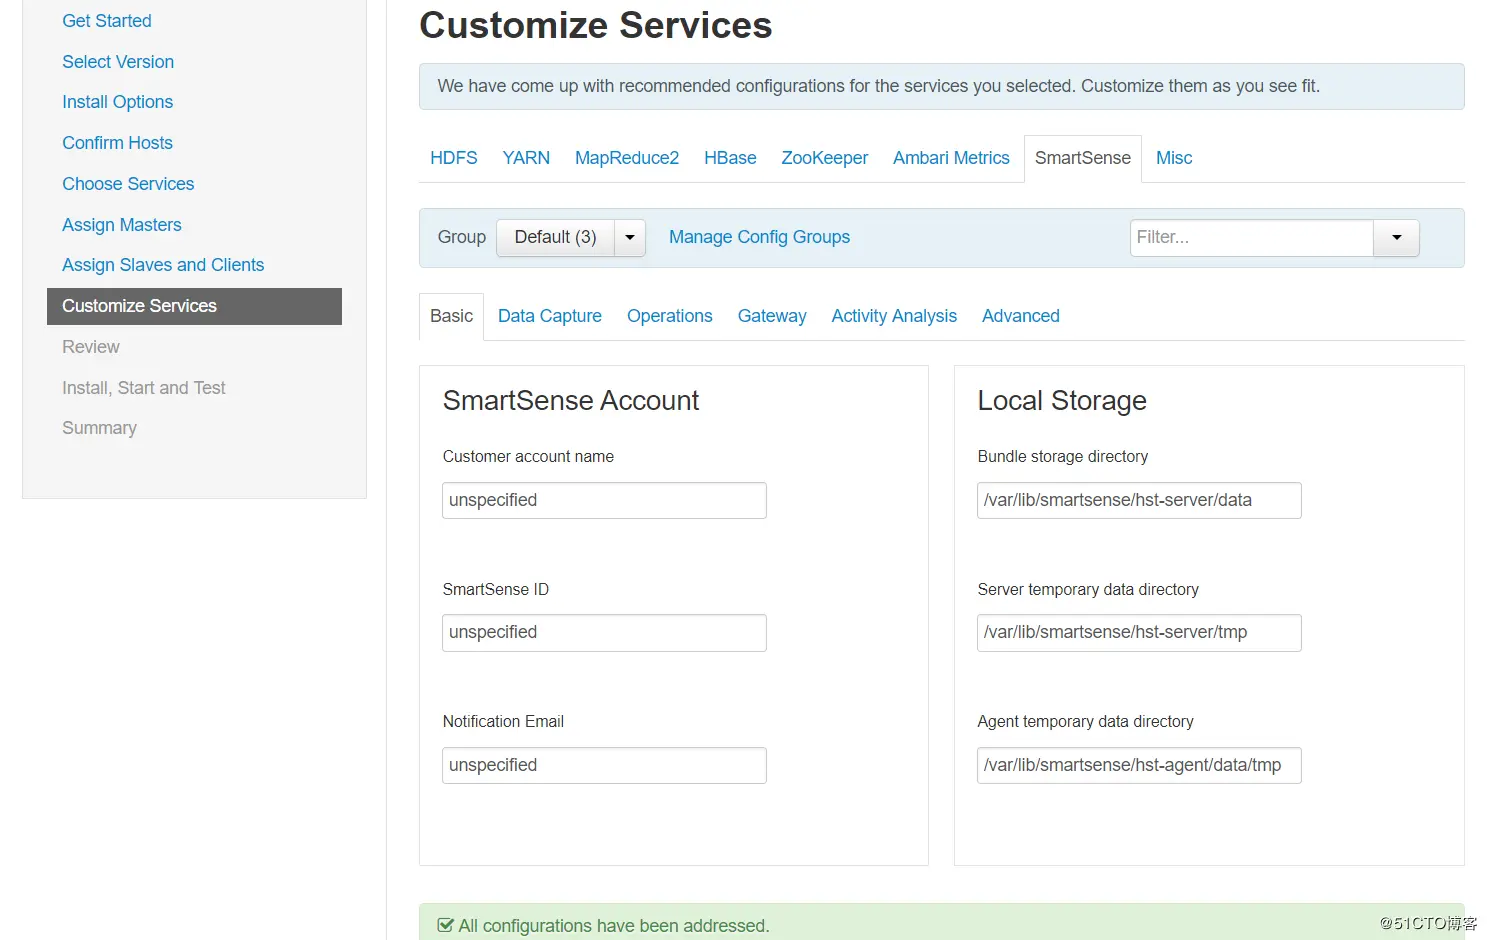Switch to the Advanced settings tab

pos(1021,316)
